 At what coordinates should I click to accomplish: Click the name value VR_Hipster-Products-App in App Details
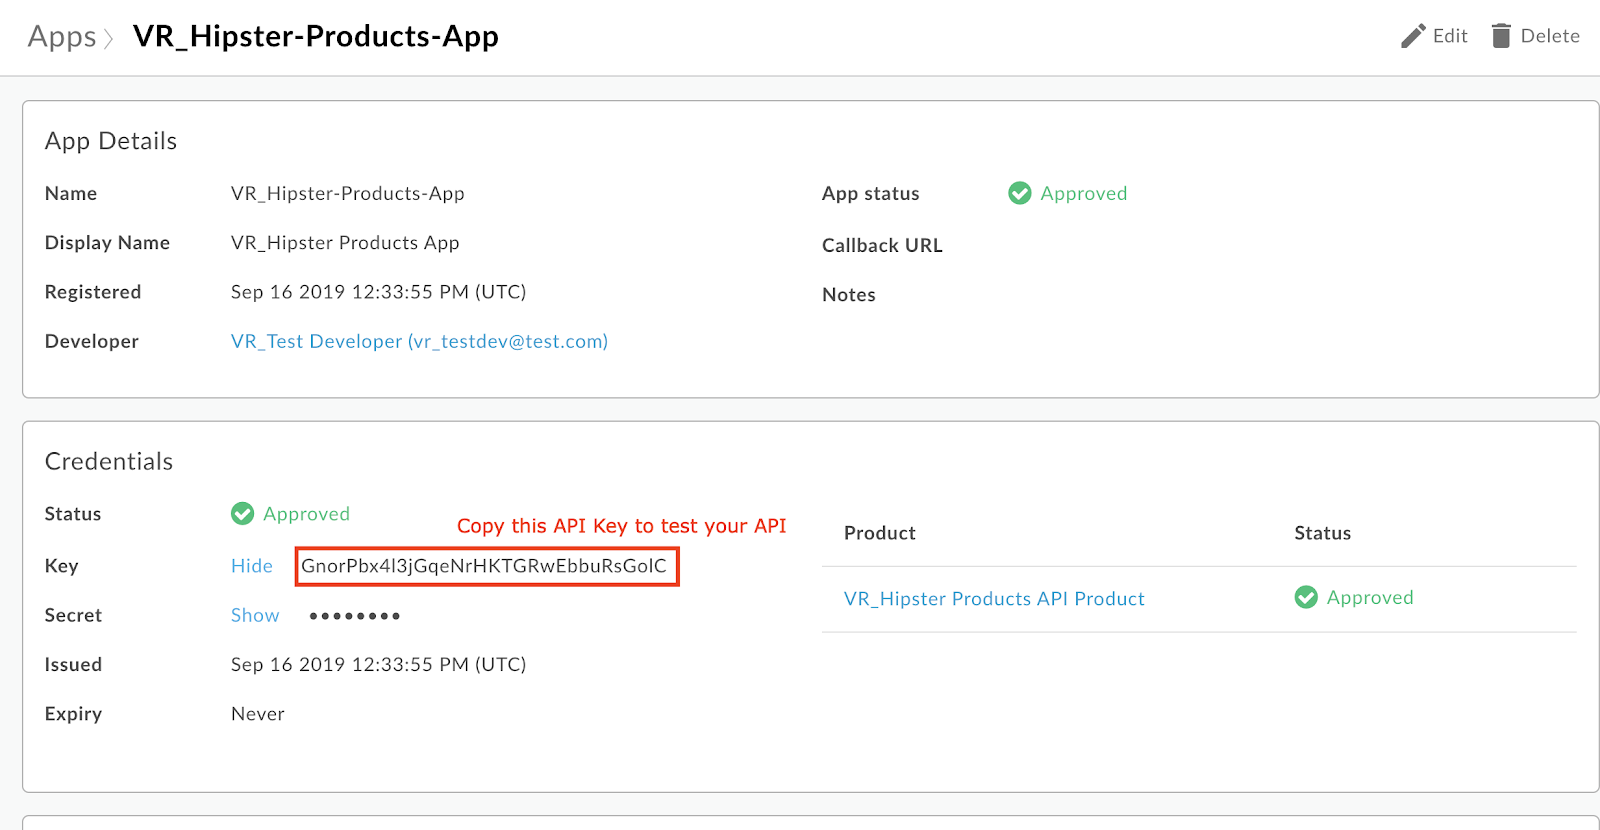(348, 193)
